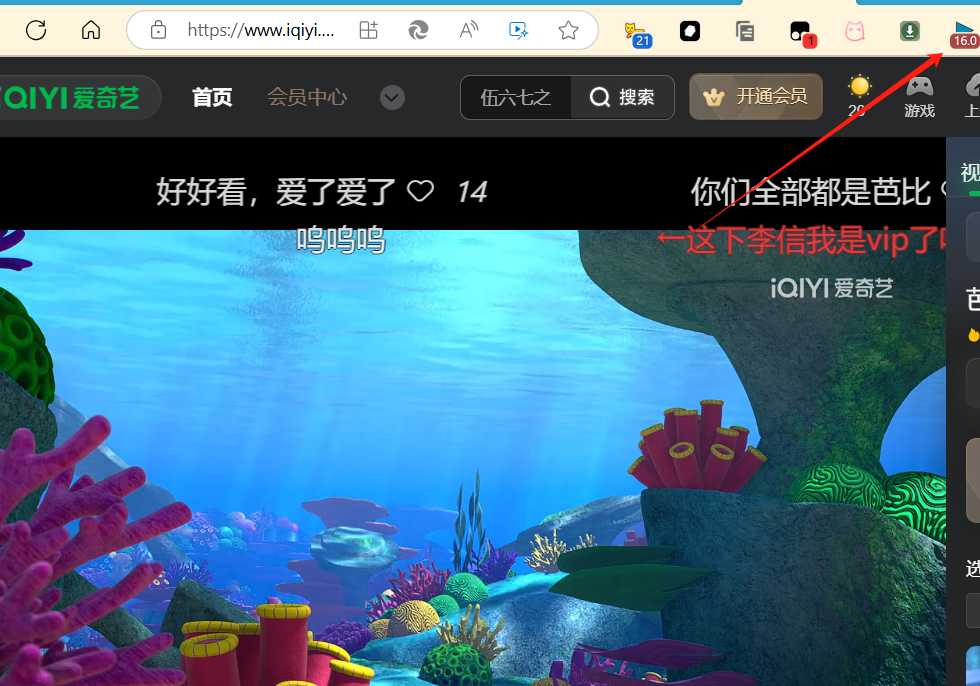Click the iqiyi URL address field
Viewport: 980px width, 686px height.
pyautogui.click(x=261, y=30)
